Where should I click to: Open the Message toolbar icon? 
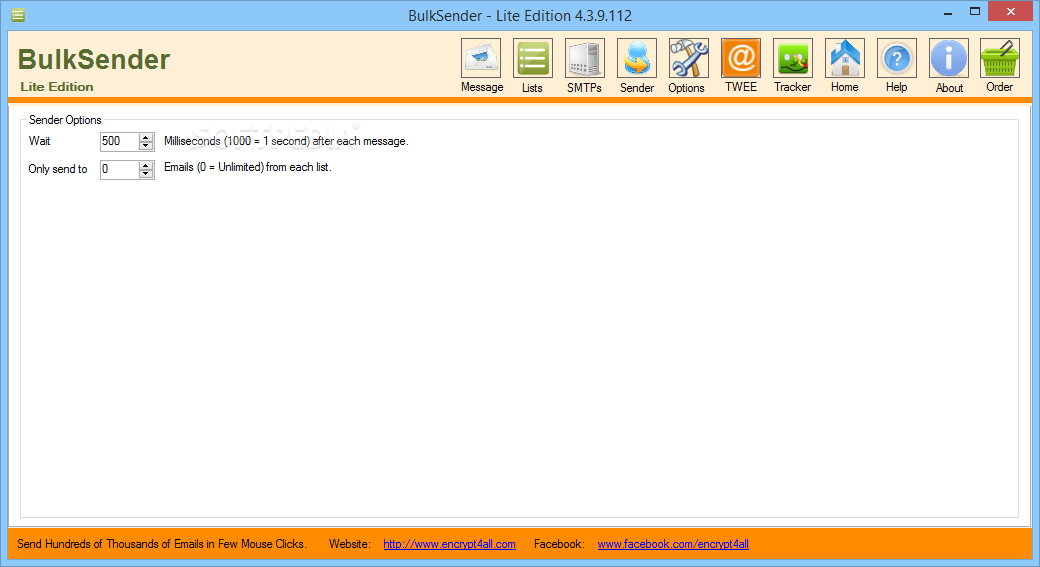481,58
